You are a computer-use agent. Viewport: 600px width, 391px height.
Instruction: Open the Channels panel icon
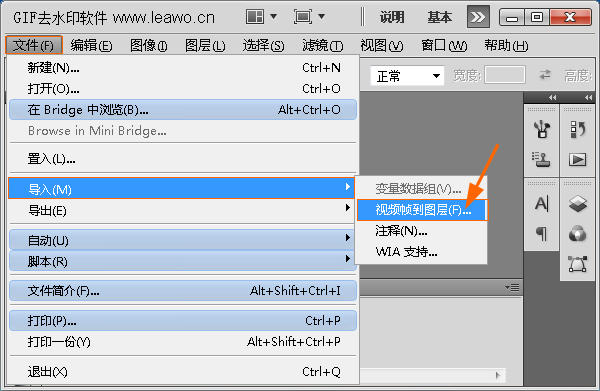[577, 233]
